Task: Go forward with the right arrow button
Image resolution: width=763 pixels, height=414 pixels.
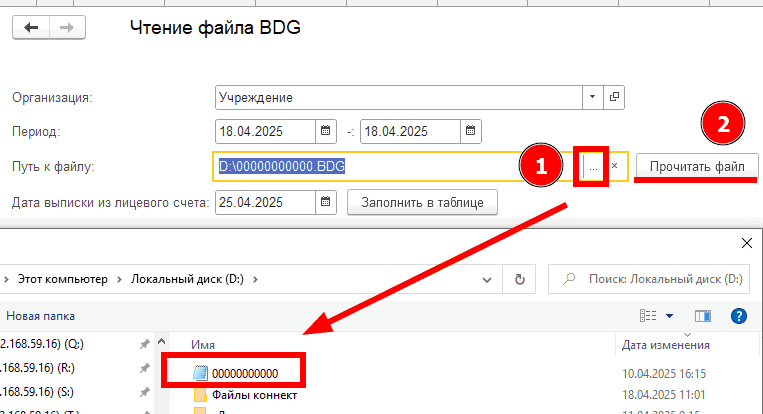Action: tap(67, 28)
